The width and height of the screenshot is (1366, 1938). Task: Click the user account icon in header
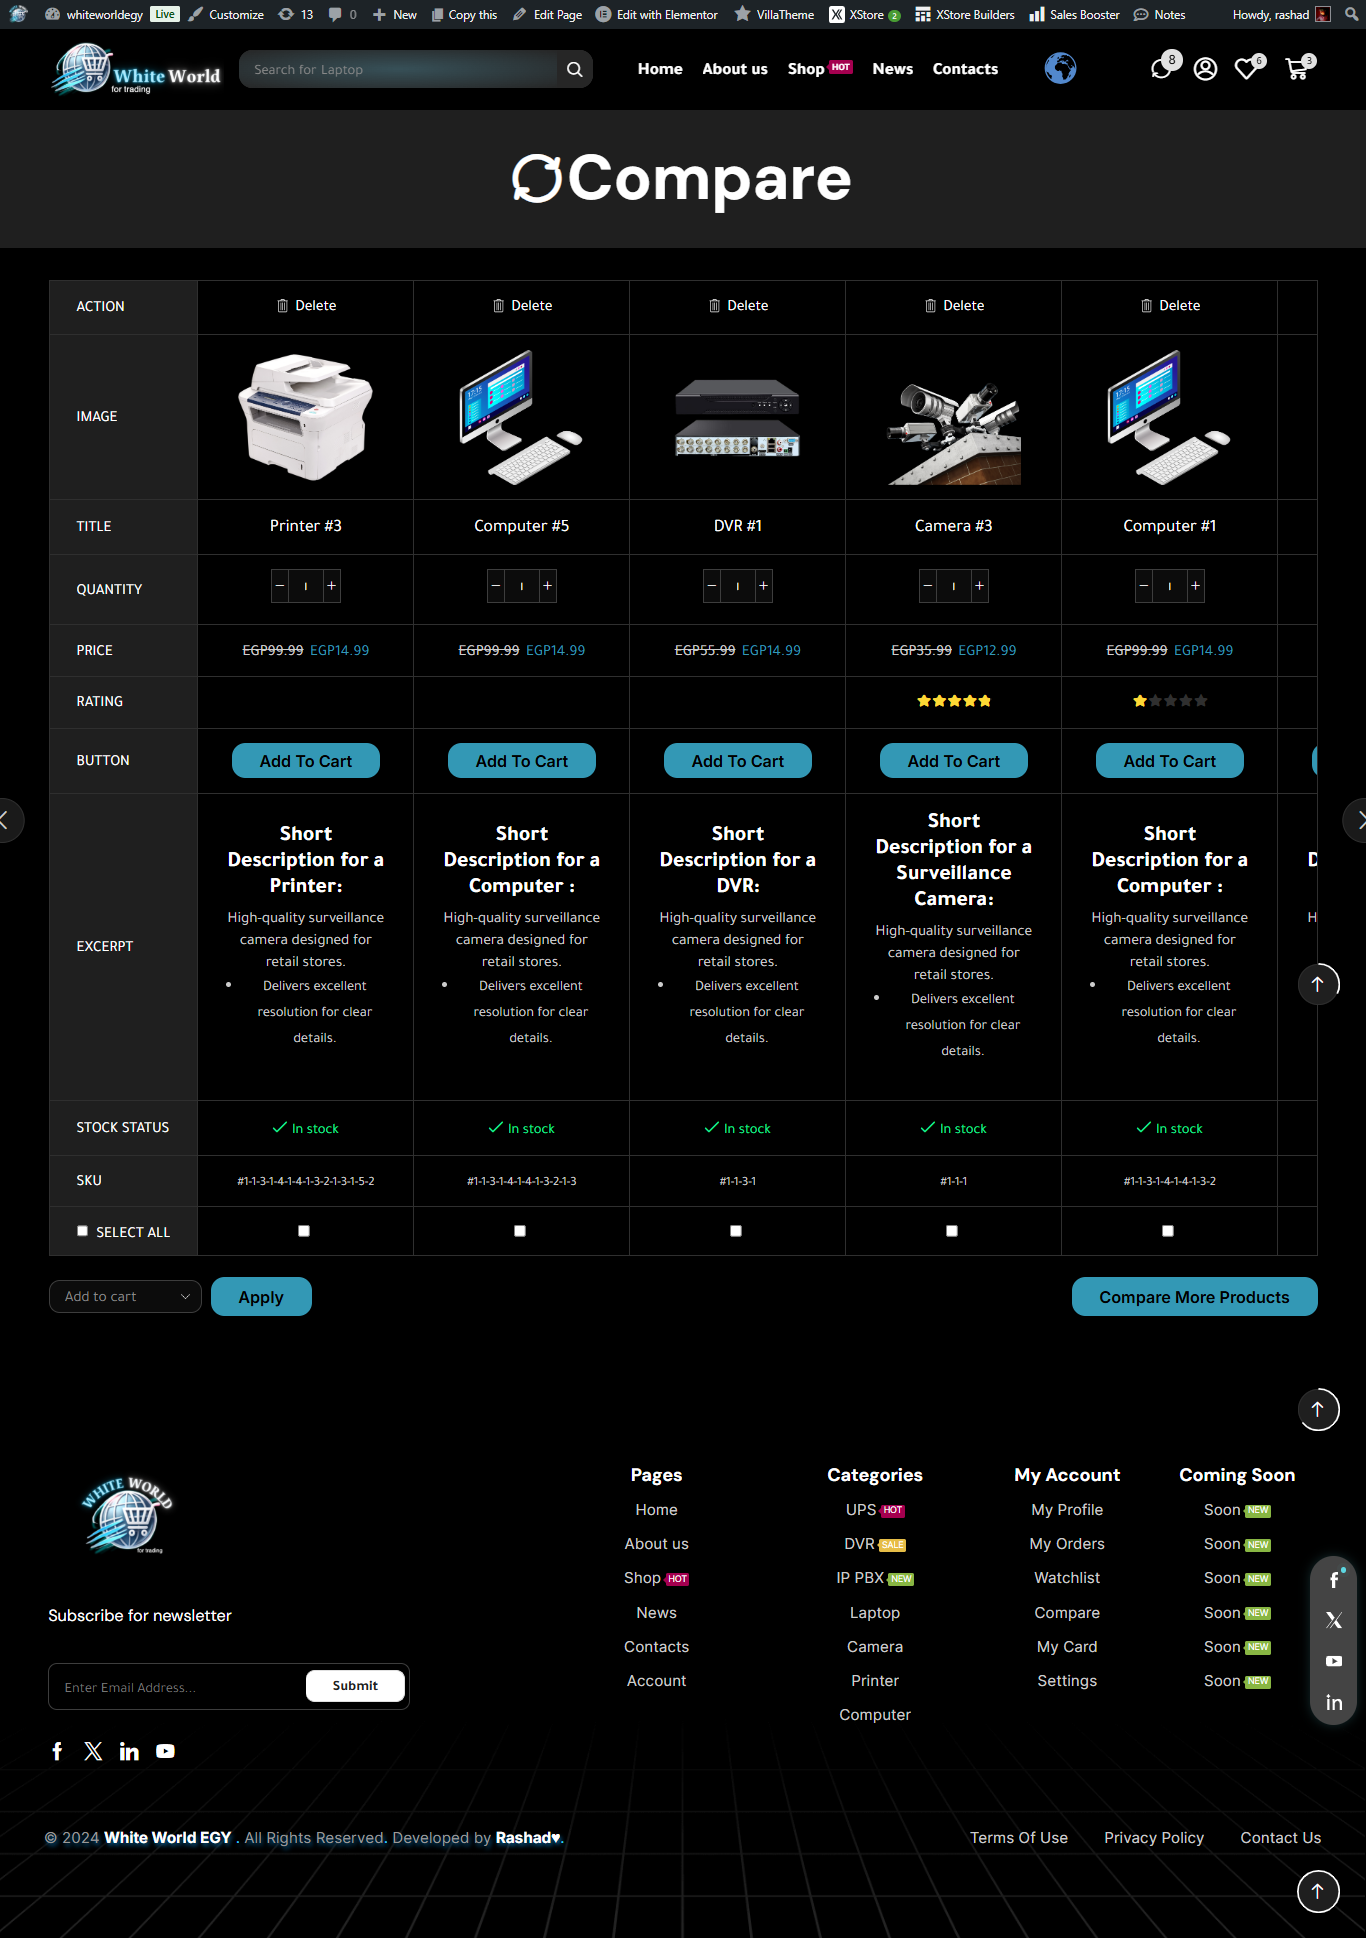[x=1205, y=69]
